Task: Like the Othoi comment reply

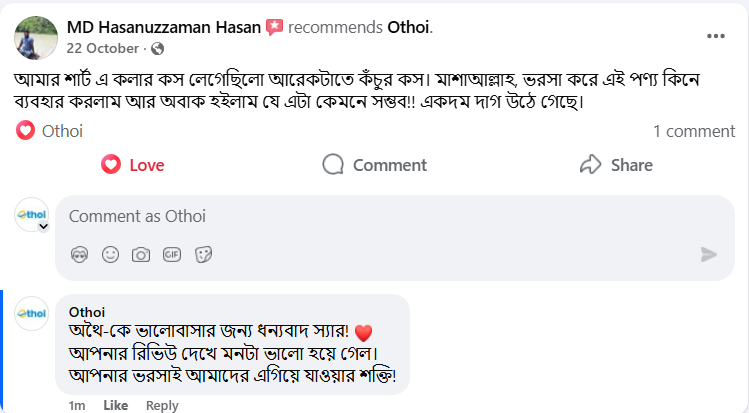Action: (116, 405)
